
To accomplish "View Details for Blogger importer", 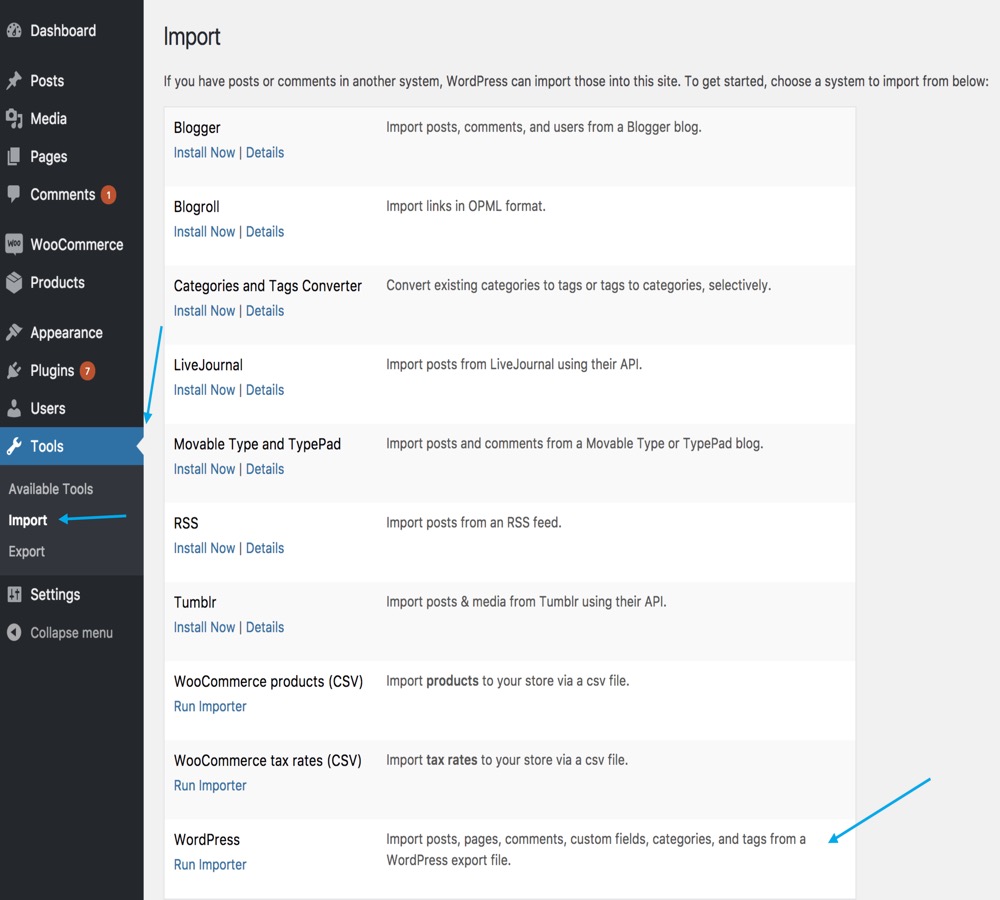I will [x=265, y=152].
